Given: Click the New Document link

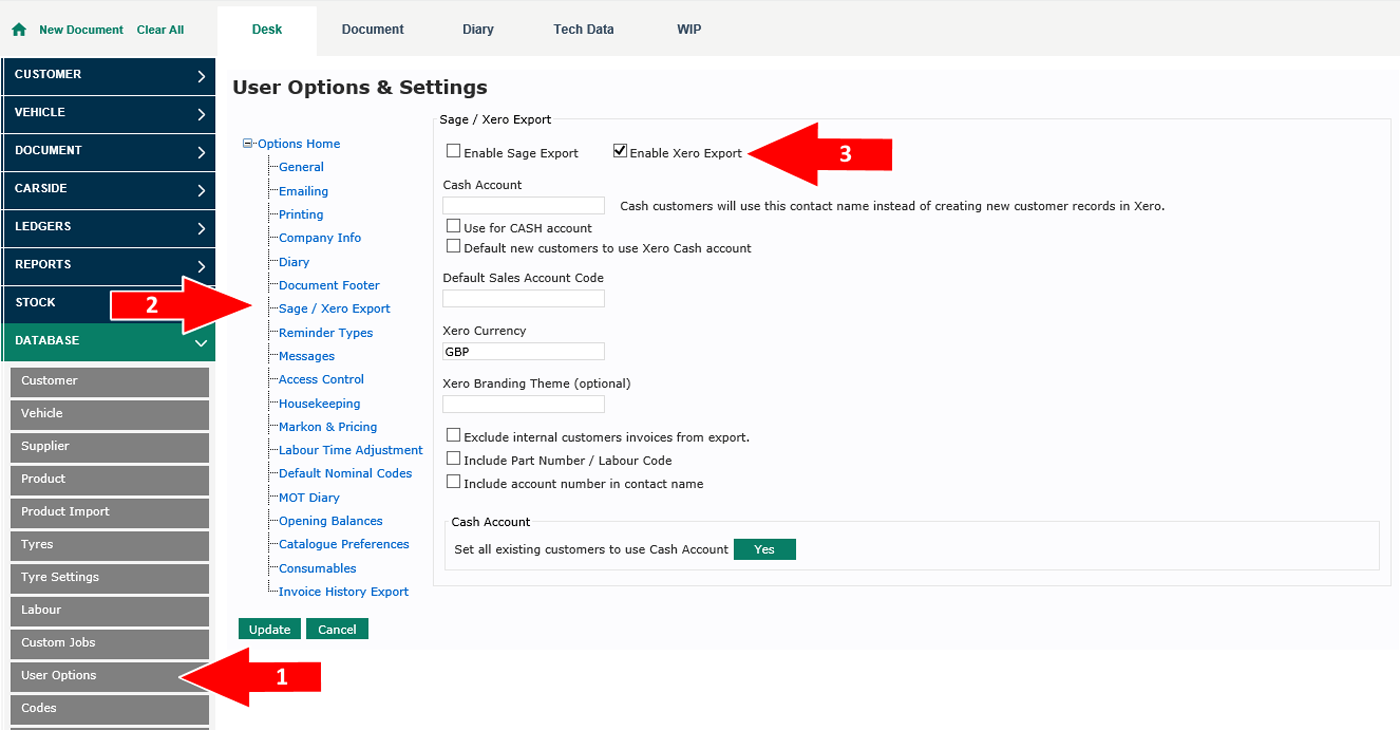Looking at the screenshot, I should tap(81, 30).
